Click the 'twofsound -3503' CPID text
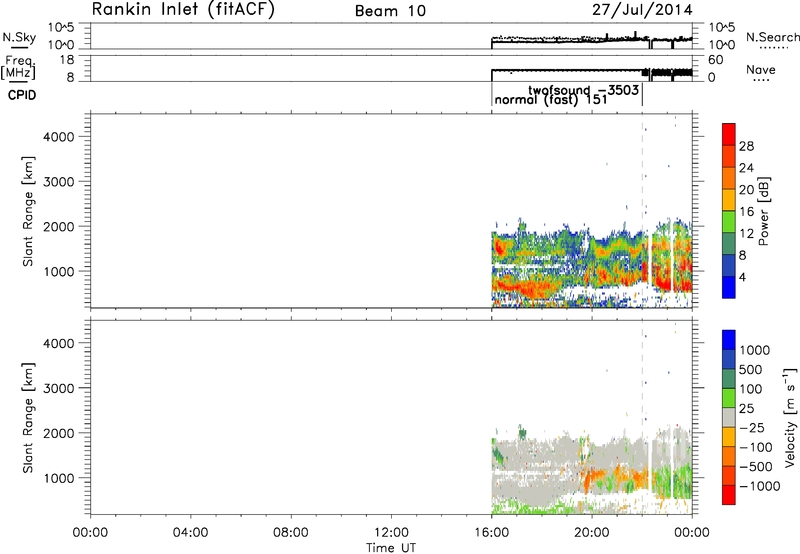The image size is (800, 554). coord(583,90)
